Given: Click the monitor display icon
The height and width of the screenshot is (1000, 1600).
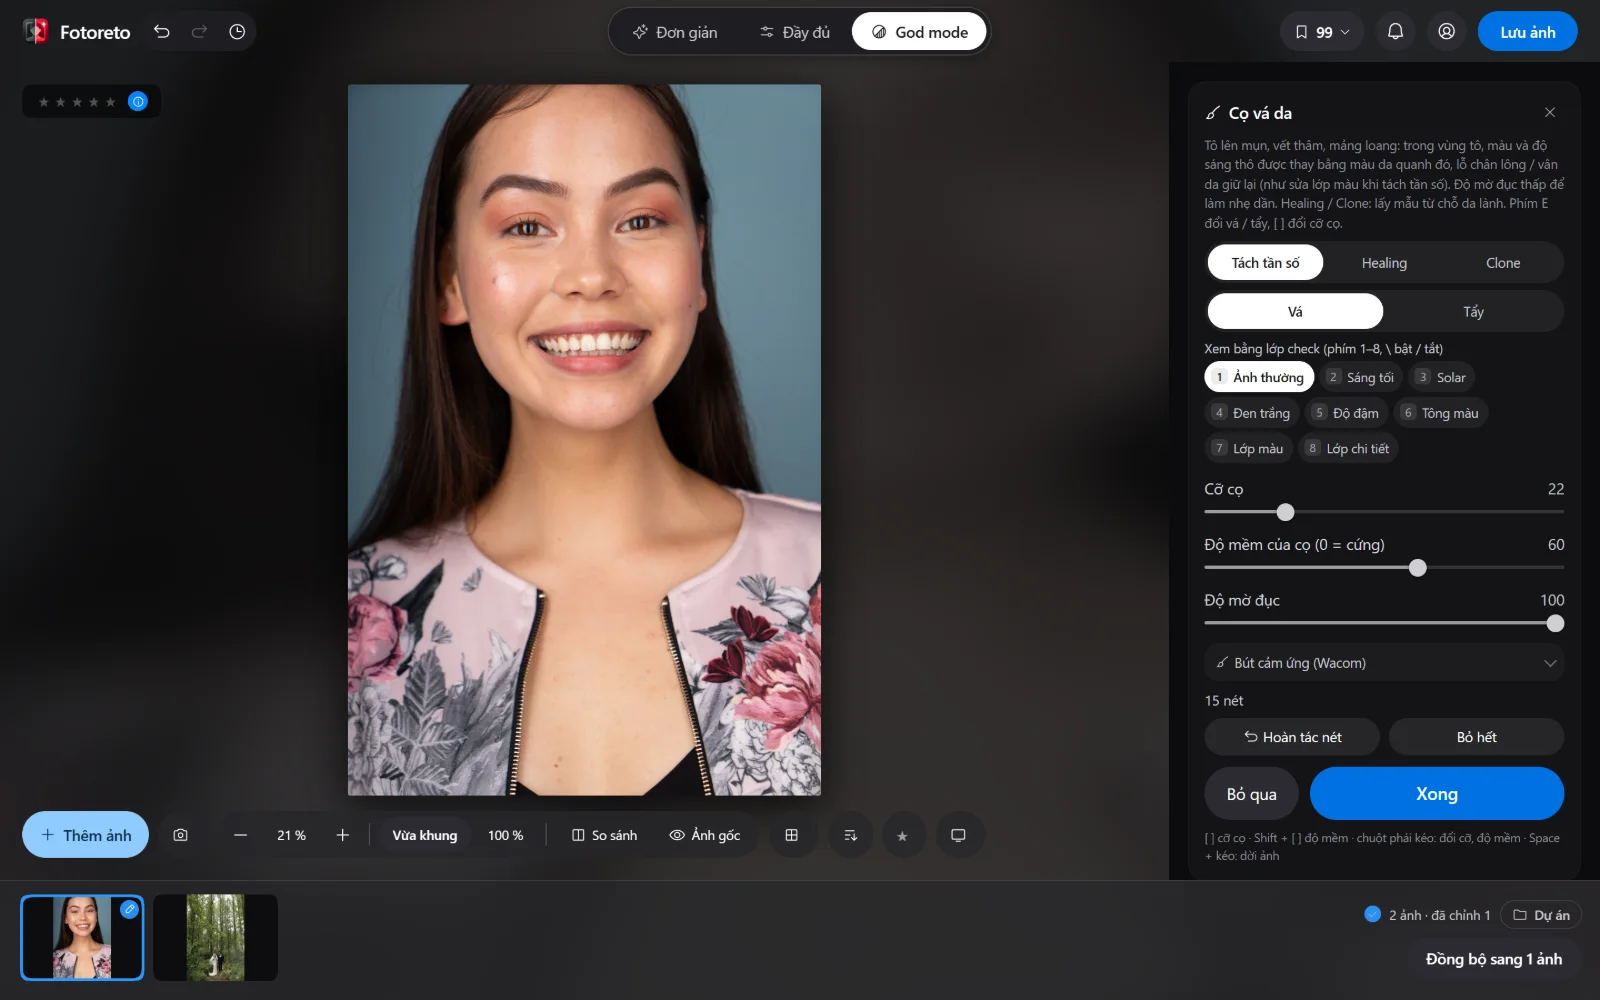Looking at the screenshot, I should click(958, 835).
